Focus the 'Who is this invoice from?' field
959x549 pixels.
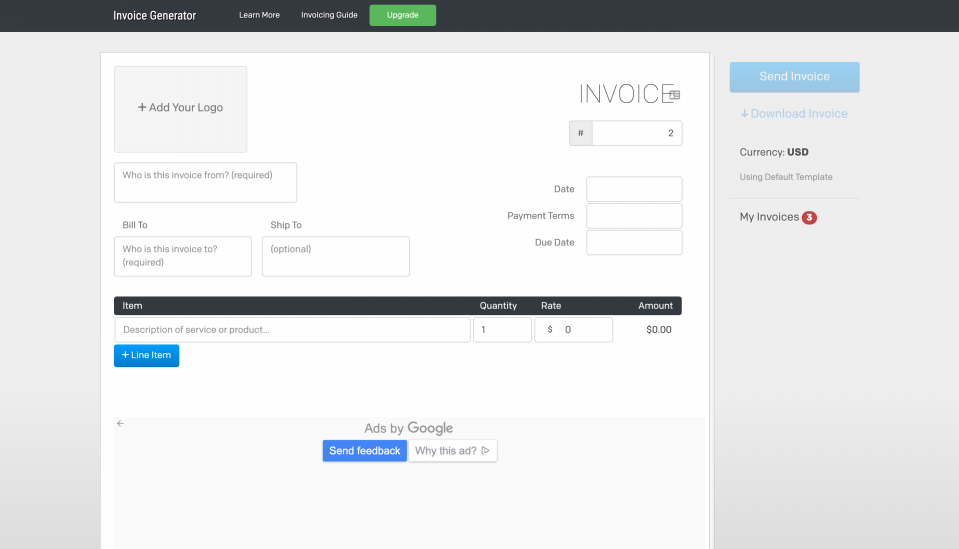[x=206, y=182]
